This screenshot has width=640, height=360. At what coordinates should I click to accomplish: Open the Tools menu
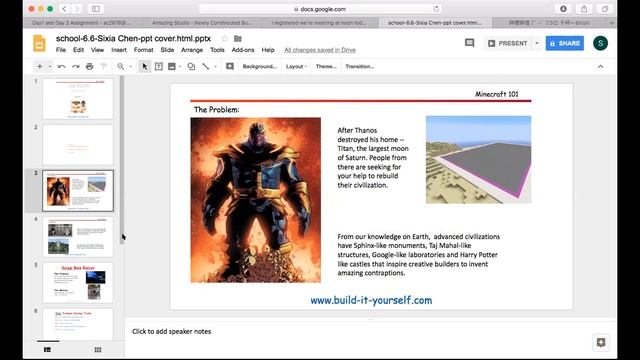(x=217, y=50)
